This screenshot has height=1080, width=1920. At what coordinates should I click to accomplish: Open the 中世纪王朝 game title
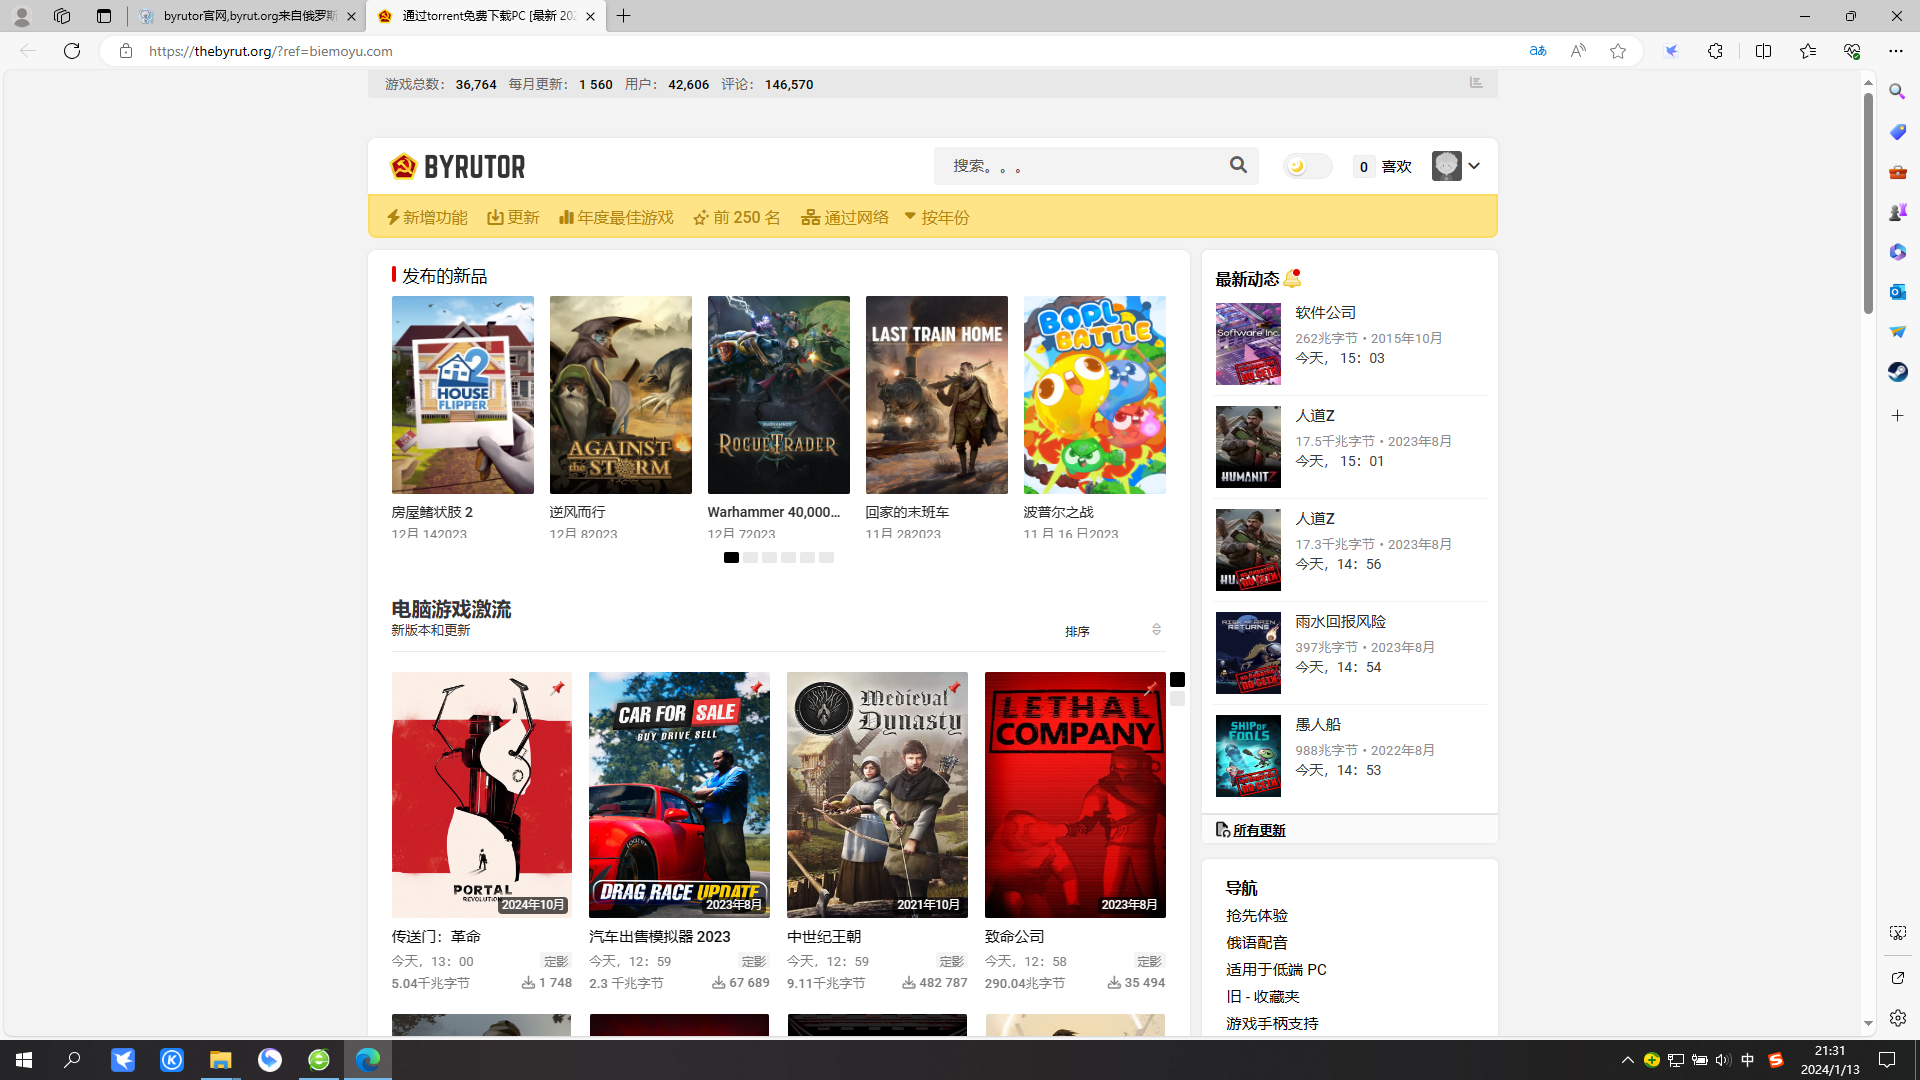[x=823, y=937]
